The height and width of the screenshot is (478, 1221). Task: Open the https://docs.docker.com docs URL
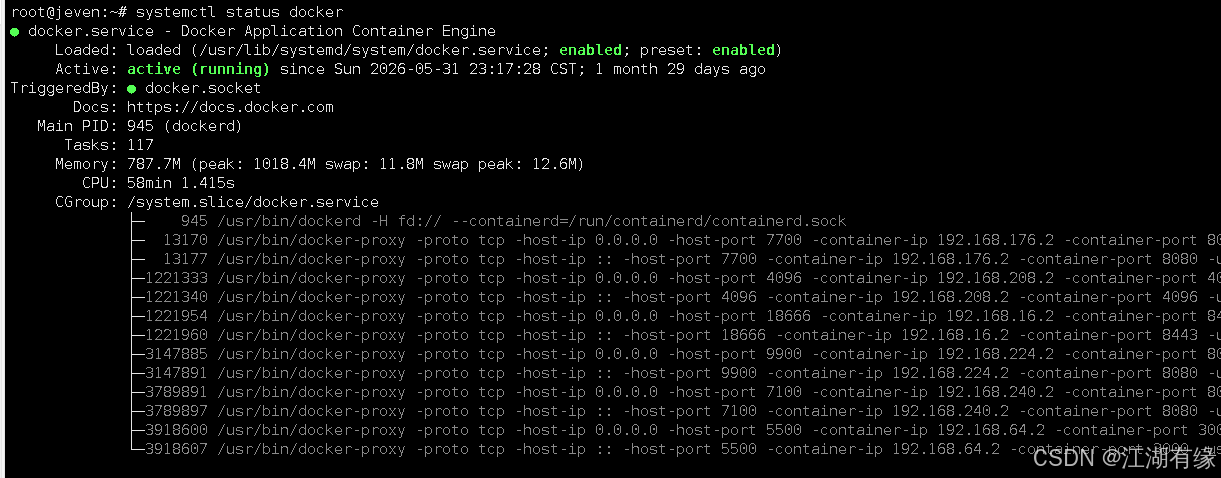(230, 107)
